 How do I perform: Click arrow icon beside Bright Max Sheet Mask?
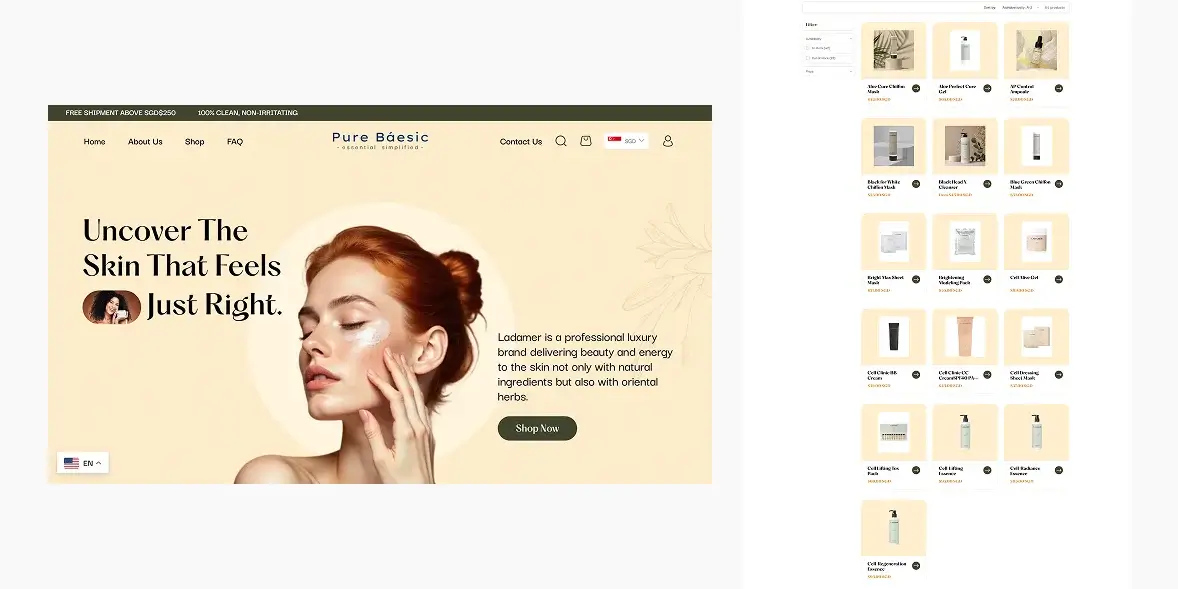tap(916, 279)
